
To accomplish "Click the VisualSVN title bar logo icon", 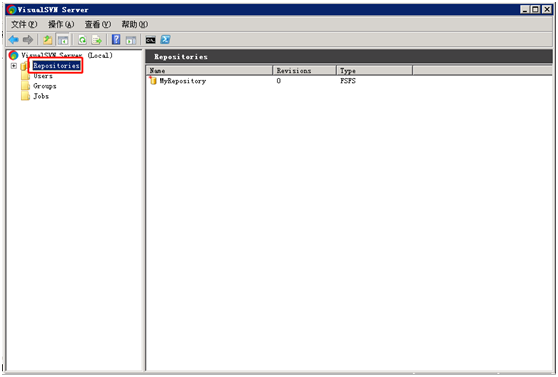I will (12, 10).
